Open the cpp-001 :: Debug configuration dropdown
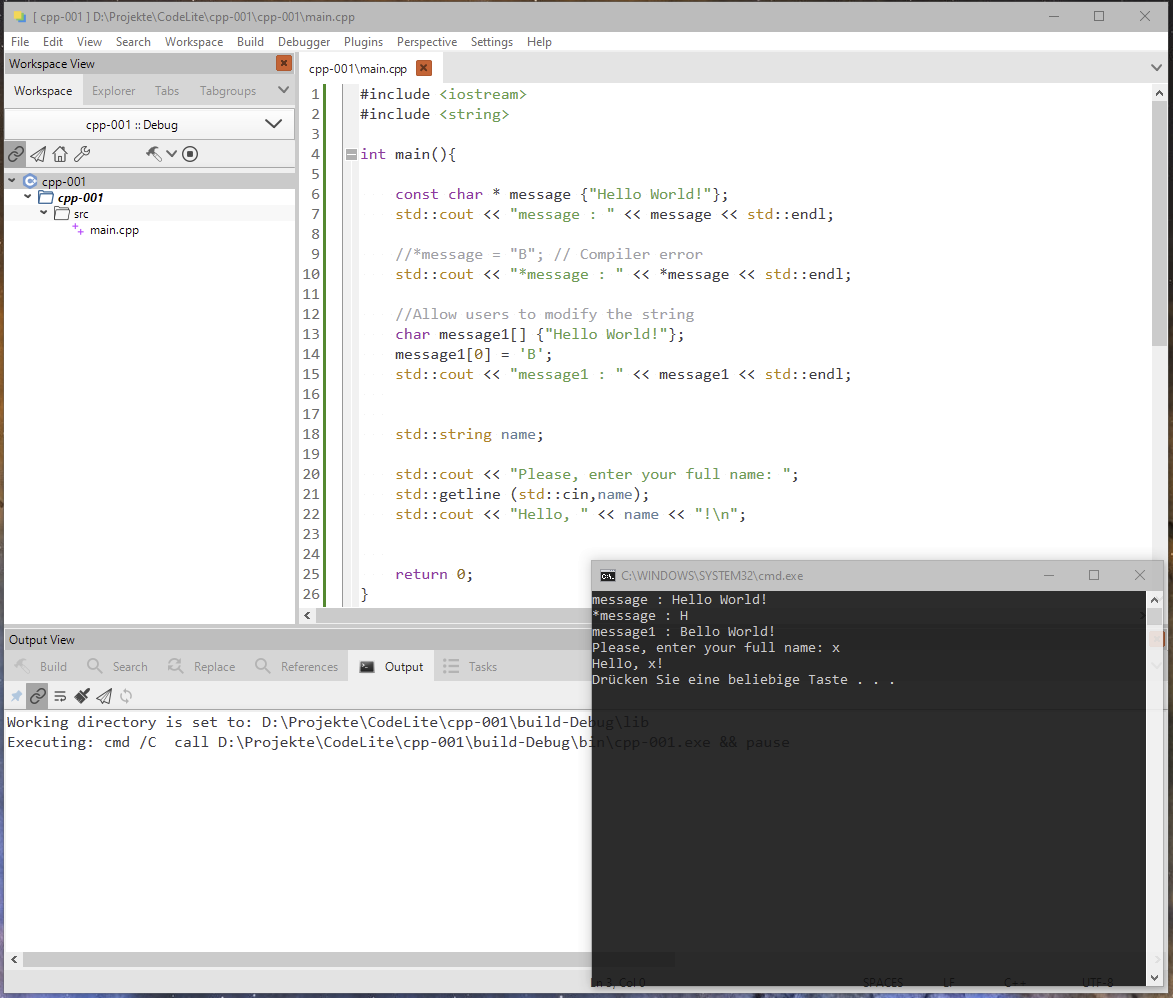1173x998 pixels. (150, 124)
